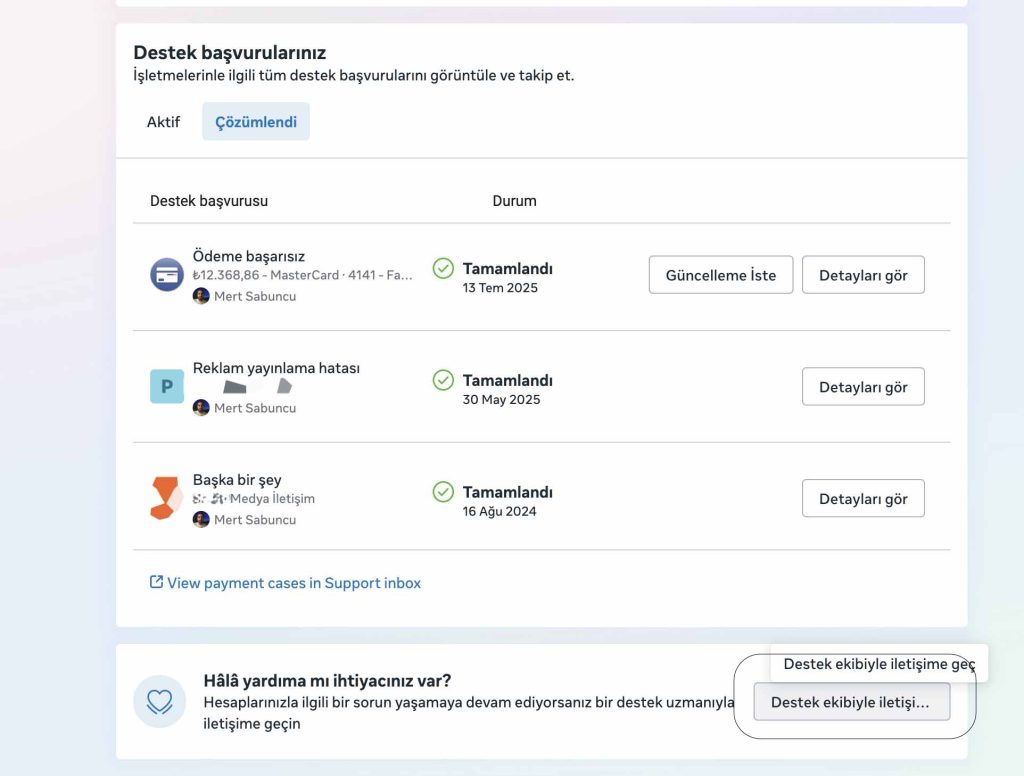Switch to the Aktif tab
Screen dimensions: 1024x776
click(x=163, y=122)
